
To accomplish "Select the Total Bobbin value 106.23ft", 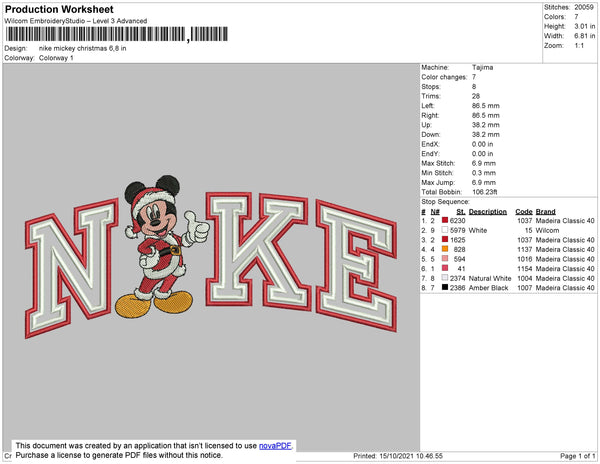I will [x=485, y=192].
